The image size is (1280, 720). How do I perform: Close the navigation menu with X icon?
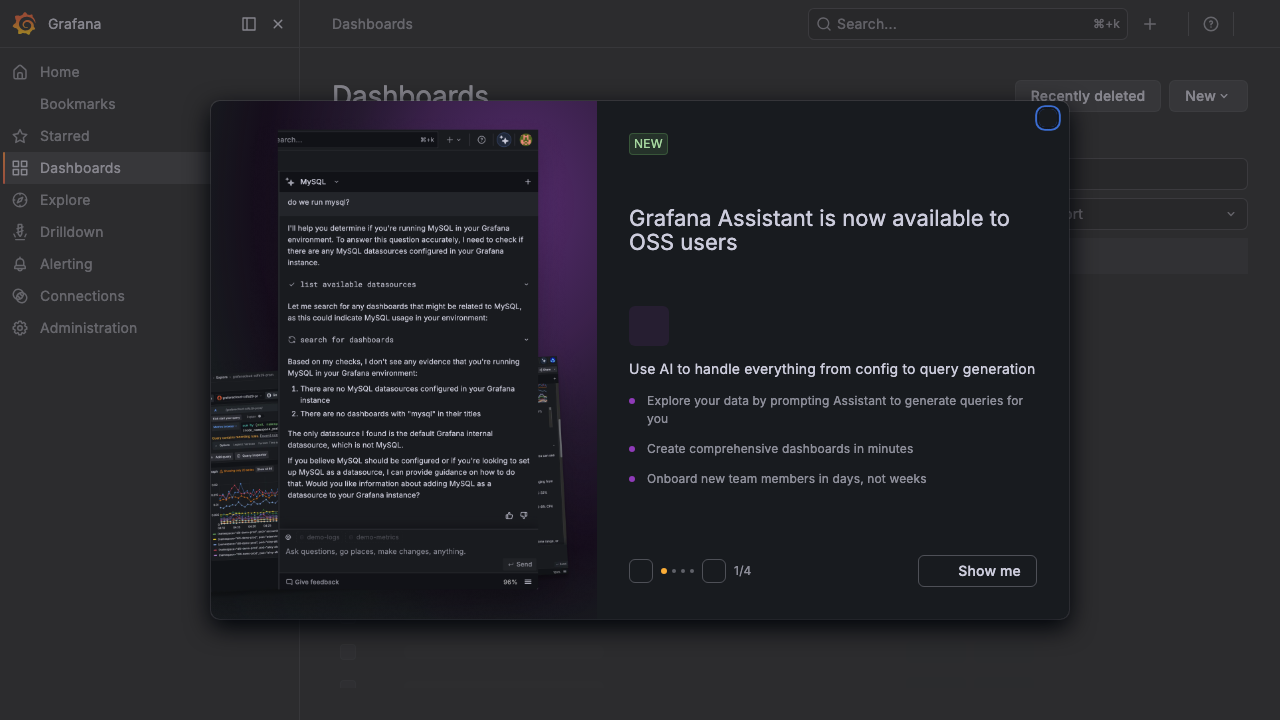(278, 24)
